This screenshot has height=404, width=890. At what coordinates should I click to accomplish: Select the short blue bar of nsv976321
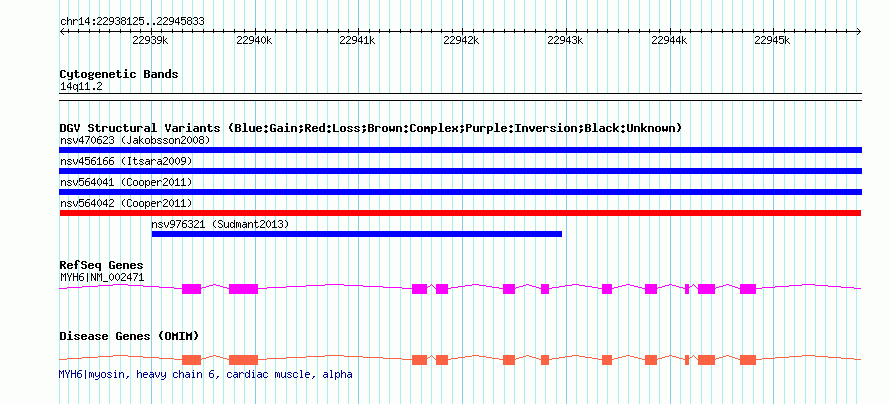[x=356, y=234]
